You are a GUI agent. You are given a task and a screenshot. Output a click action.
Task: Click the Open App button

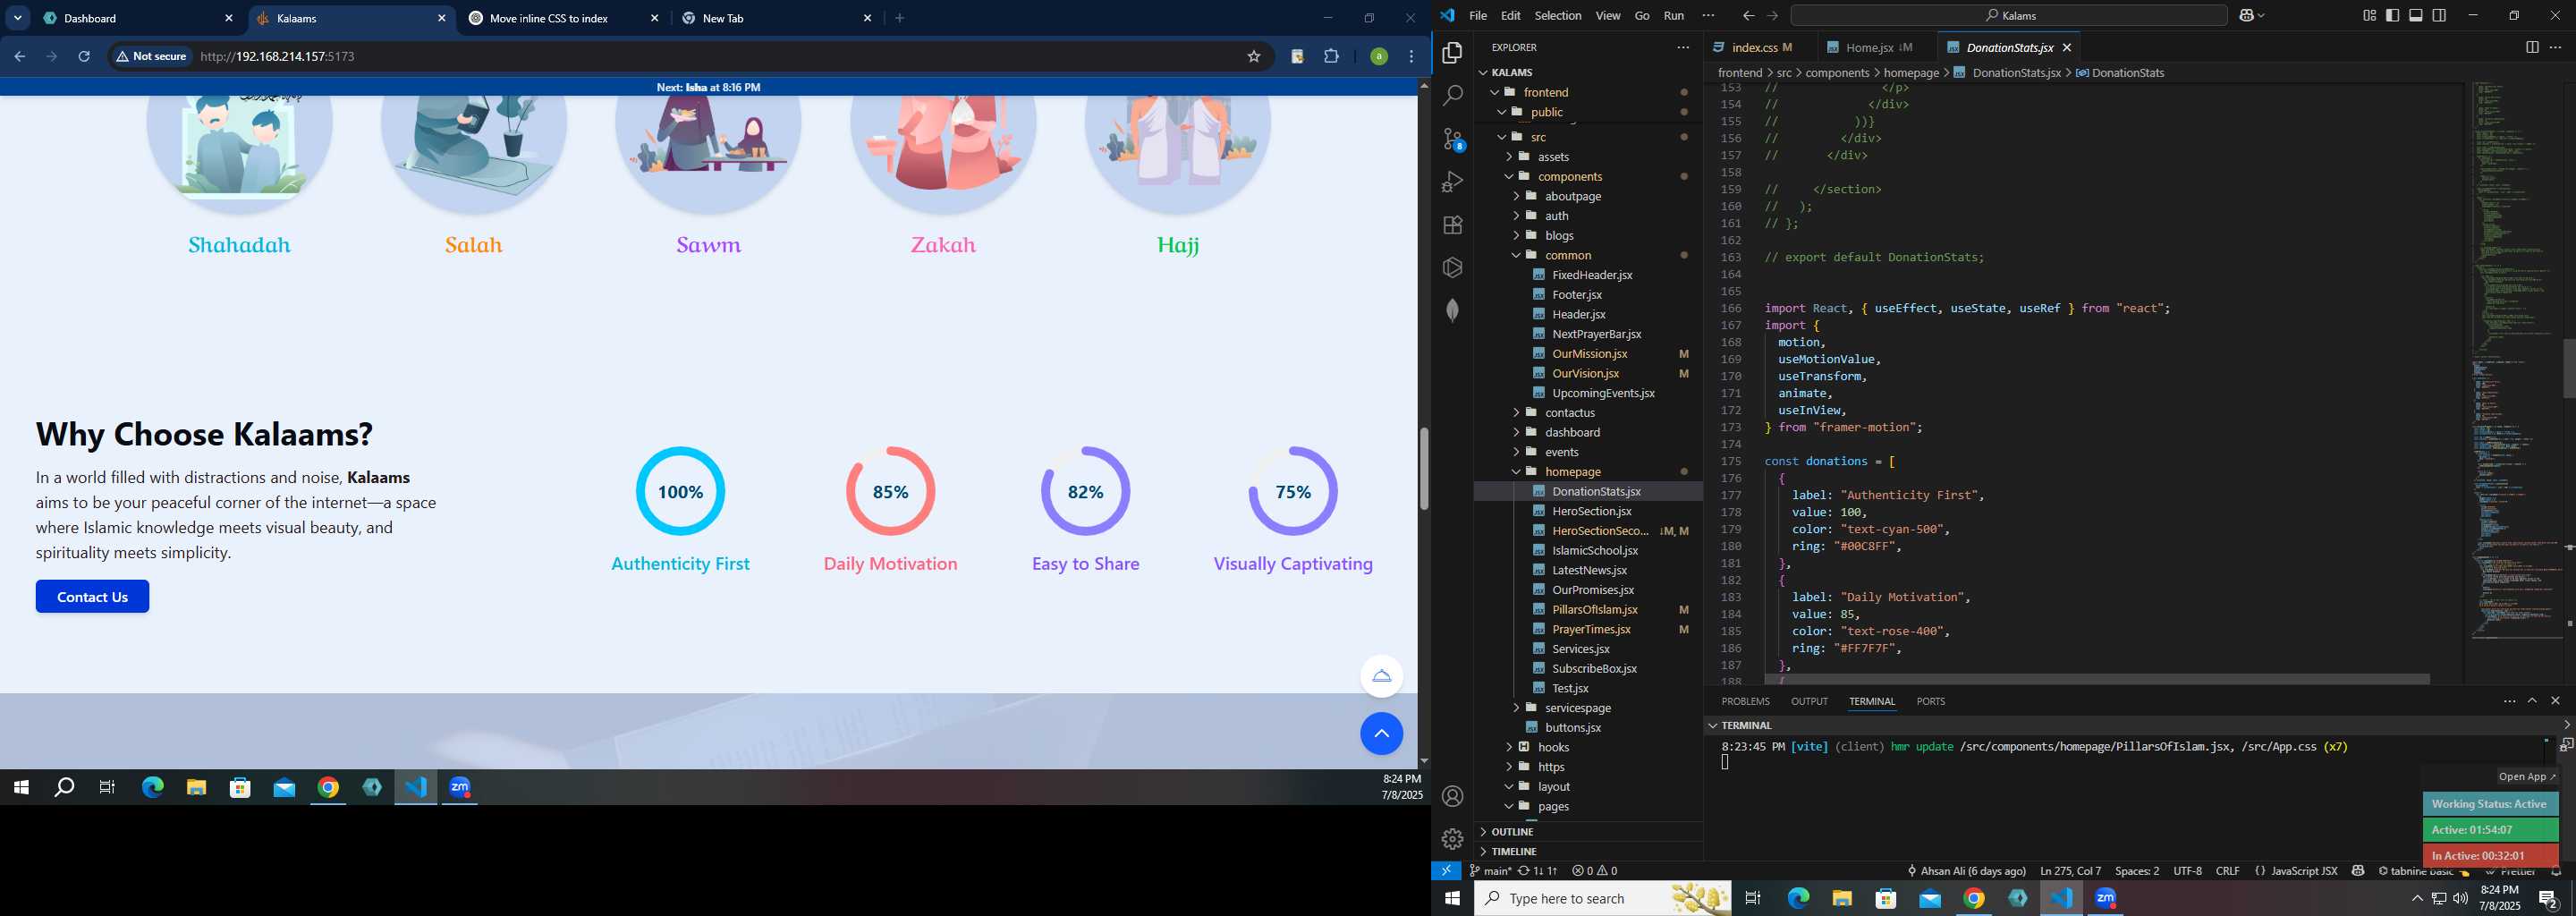(2526, 776)
